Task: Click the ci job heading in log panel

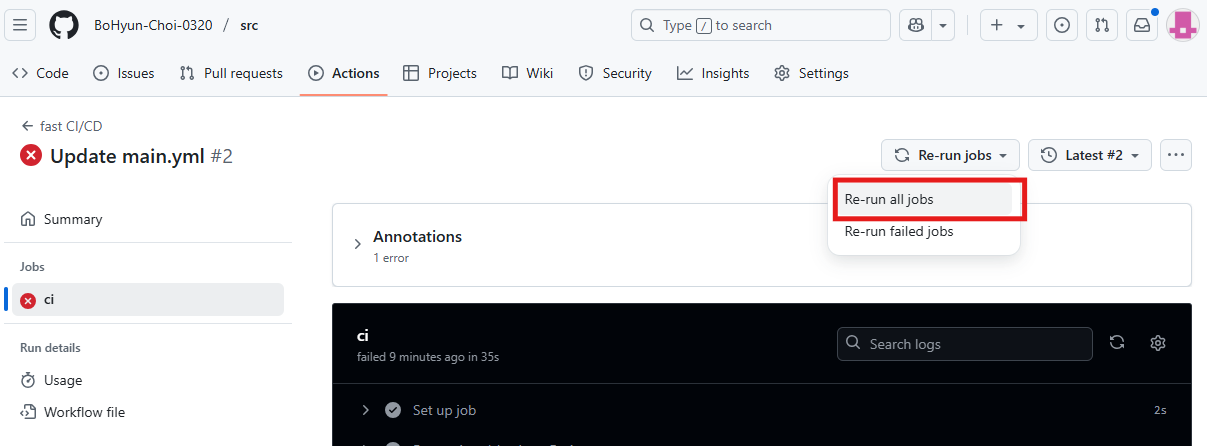Action: point(363,336)
